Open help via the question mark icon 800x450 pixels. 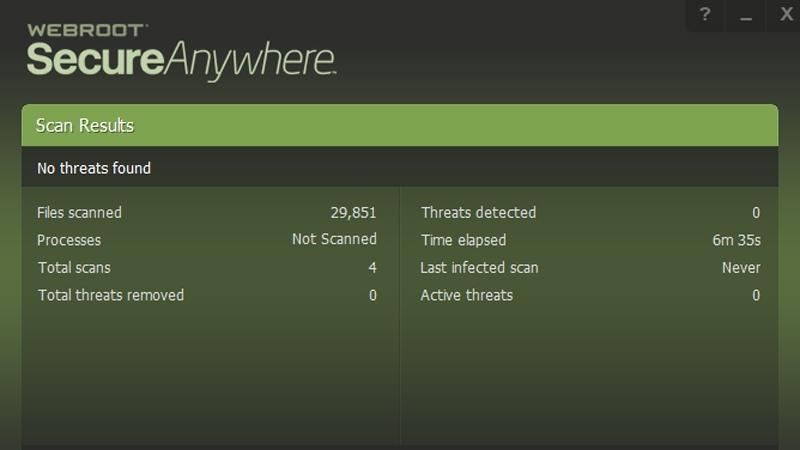coord(705,15)
